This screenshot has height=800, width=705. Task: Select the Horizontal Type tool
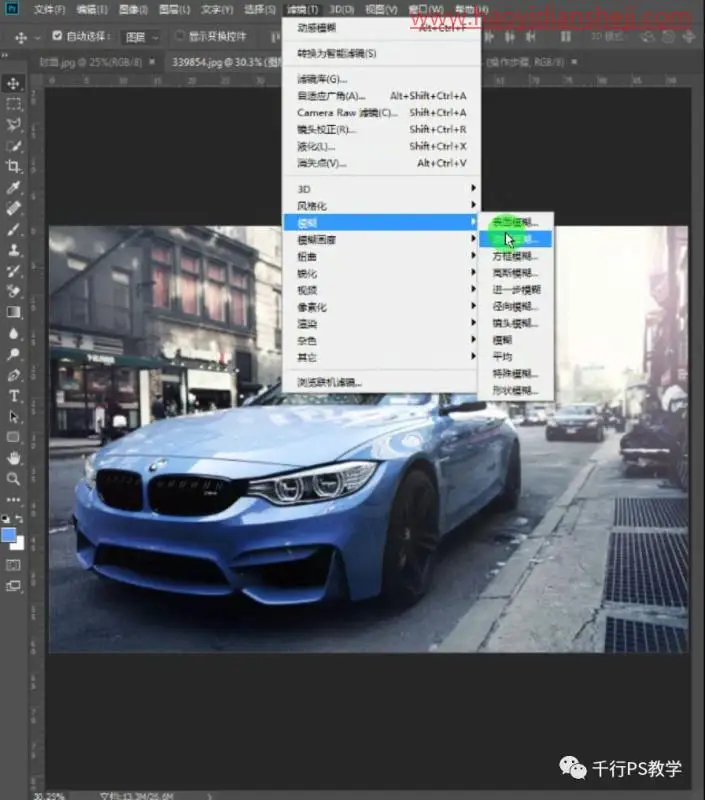[x=14, y=396]
